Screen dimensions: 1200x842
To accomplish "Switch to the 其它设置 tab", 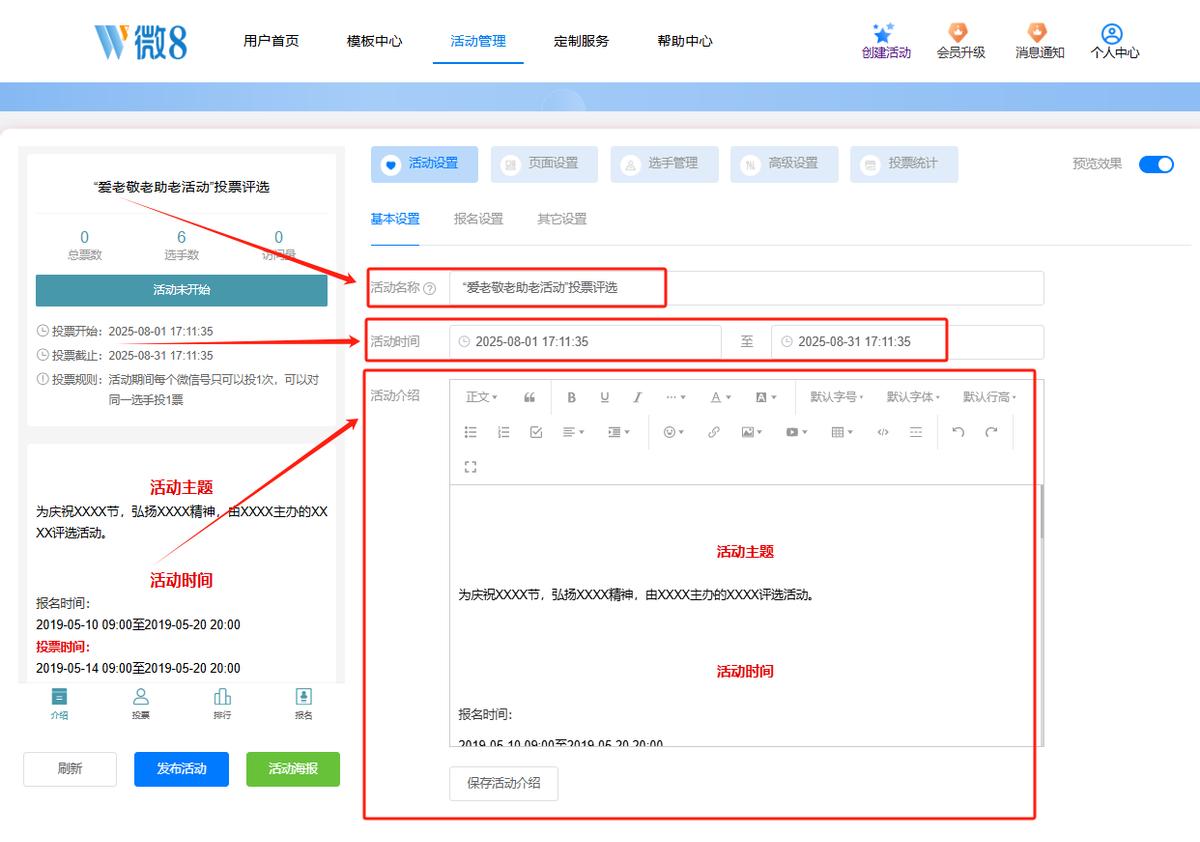I will (562, 219).
